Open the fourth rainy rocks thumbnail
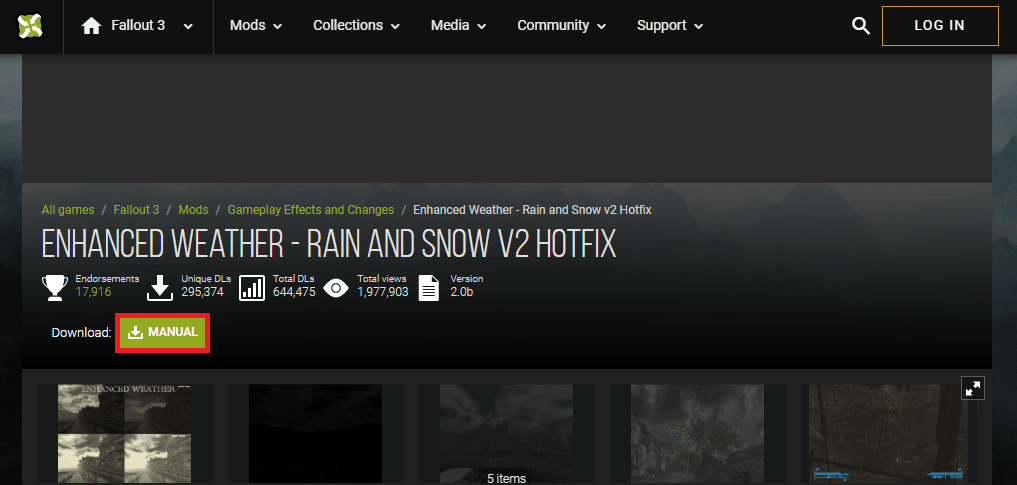The width and height of the screenshot is (1017, 485). pos(697,434)
